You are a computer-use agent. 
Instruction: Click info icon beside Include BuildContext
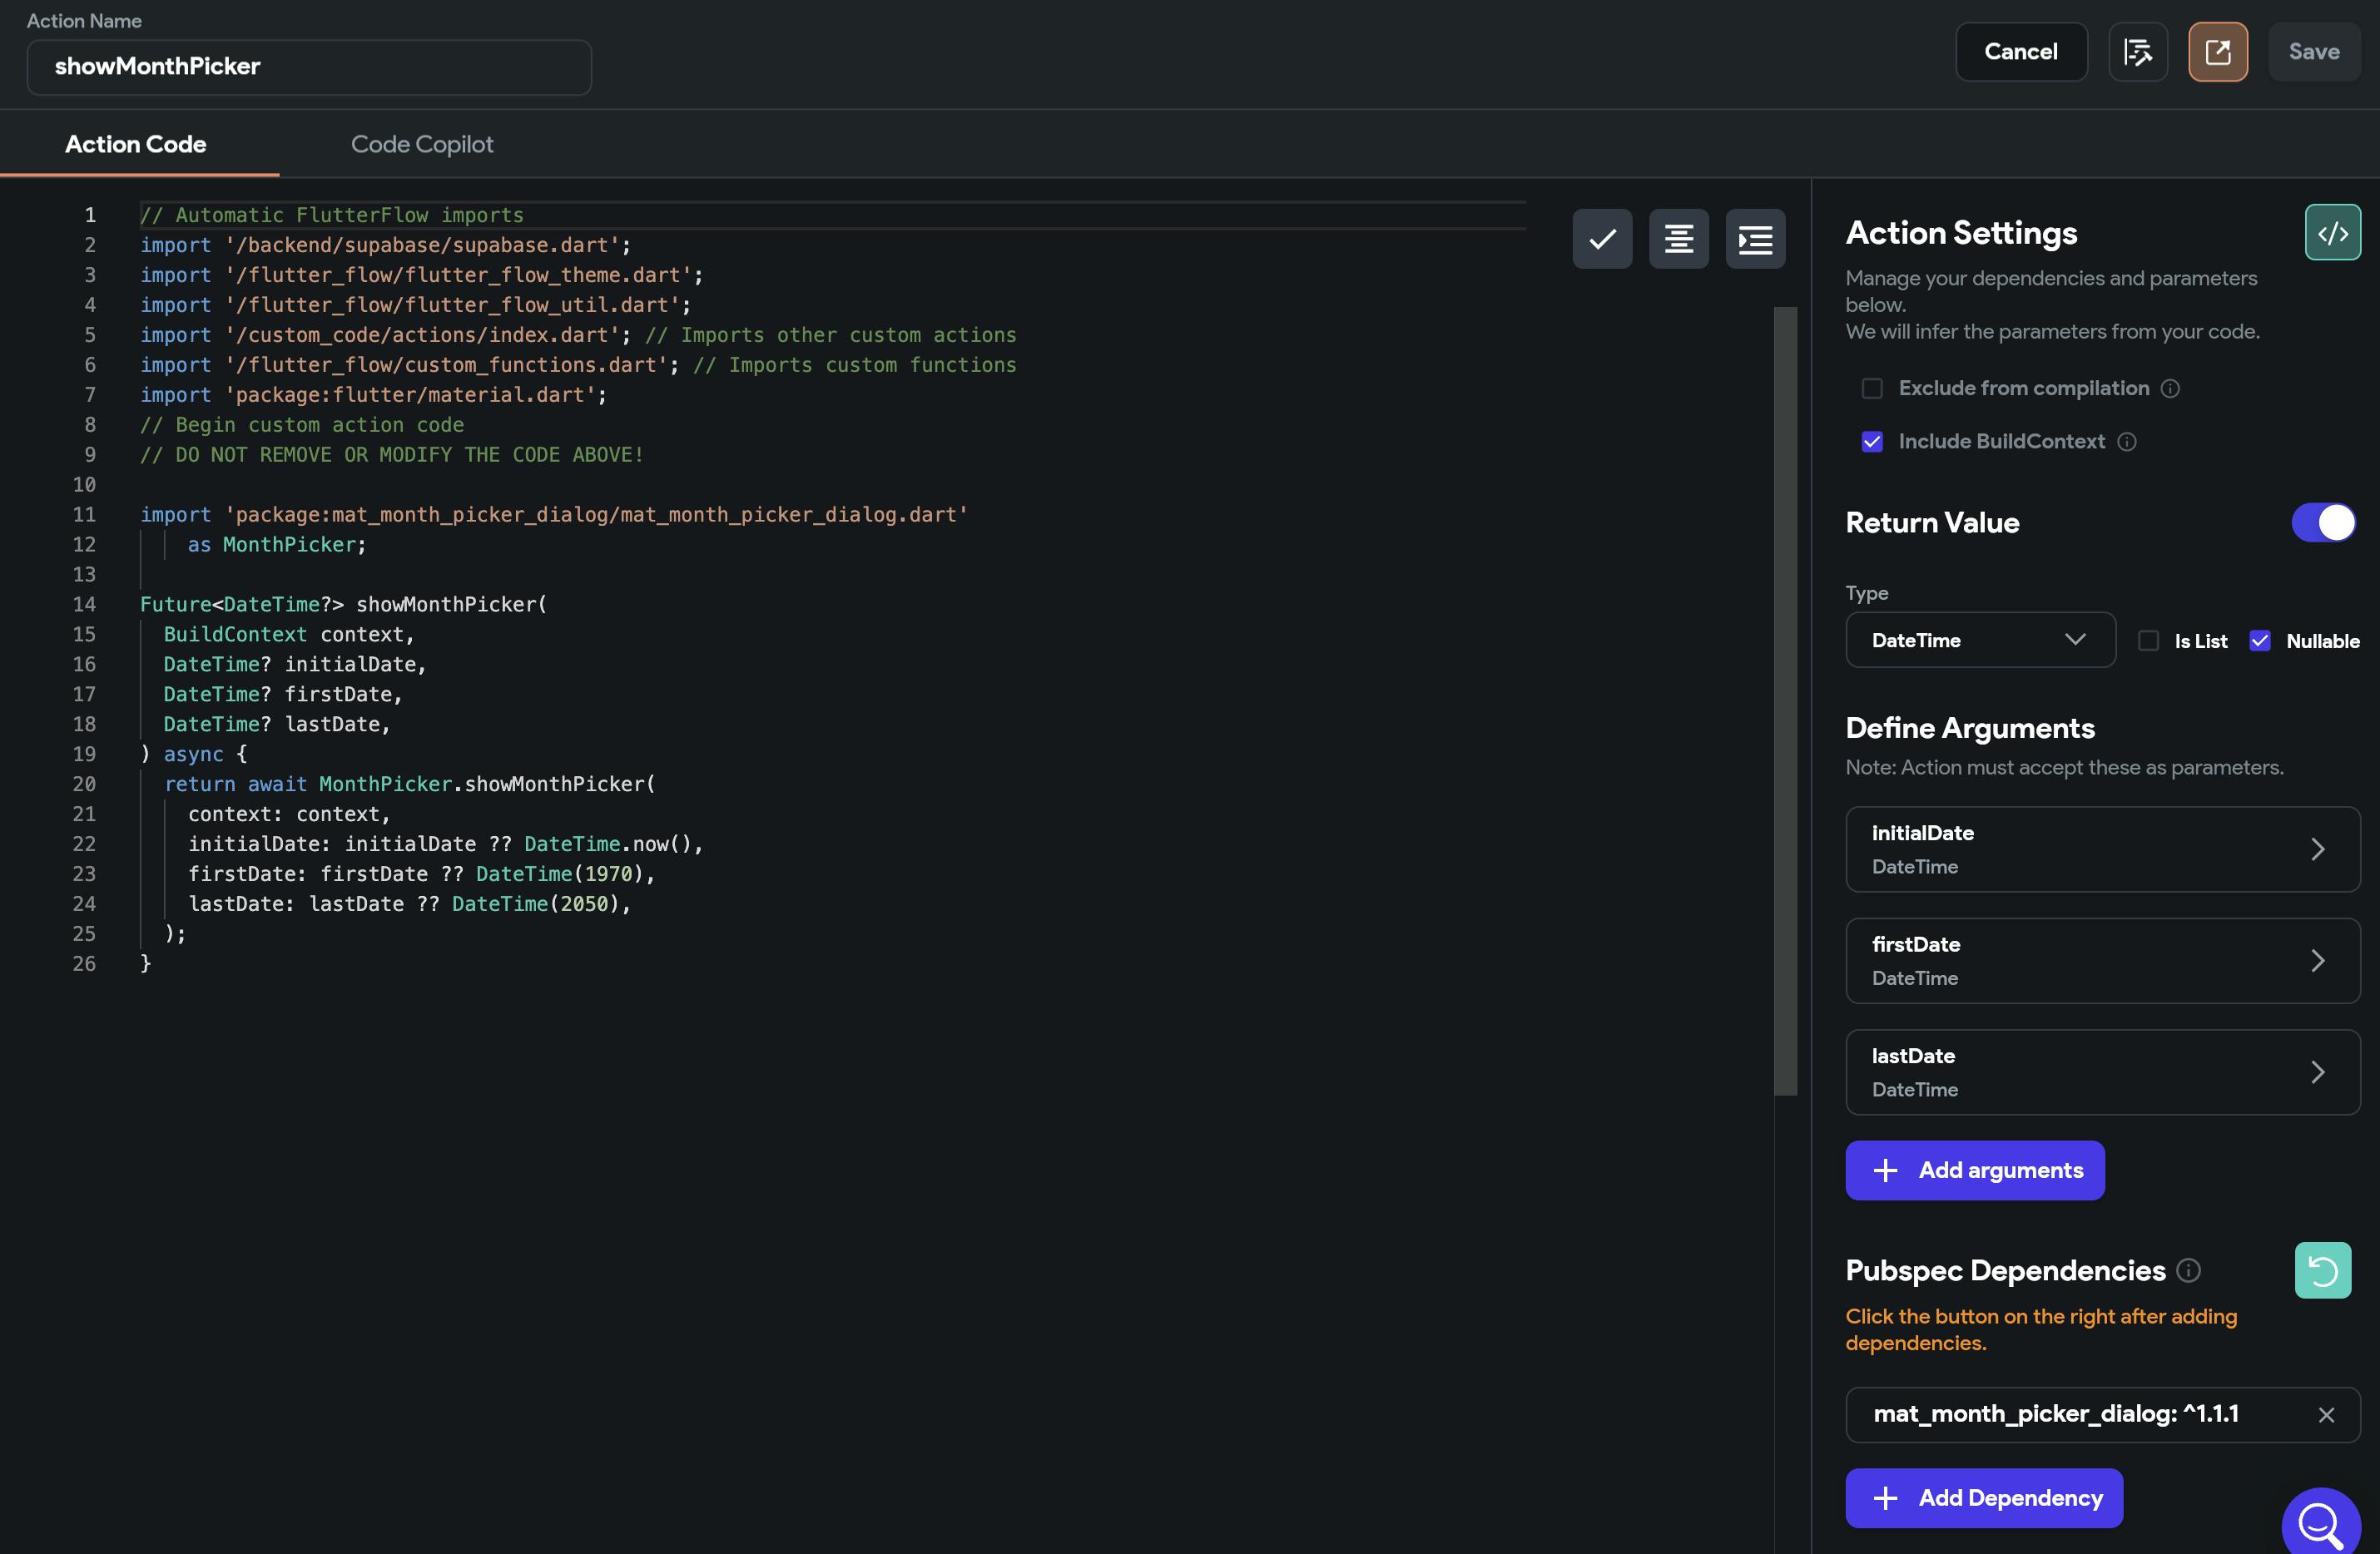pyautogui.click(x=2127, y=441)
